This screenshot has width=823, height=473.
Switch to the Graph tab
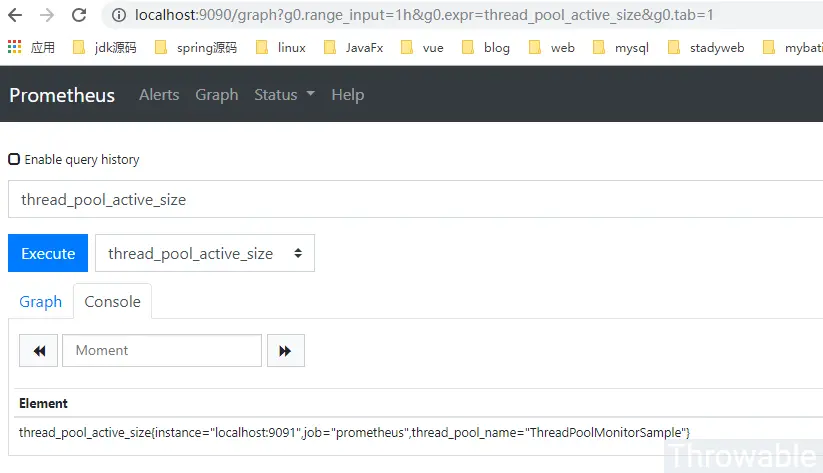point(41,301)
